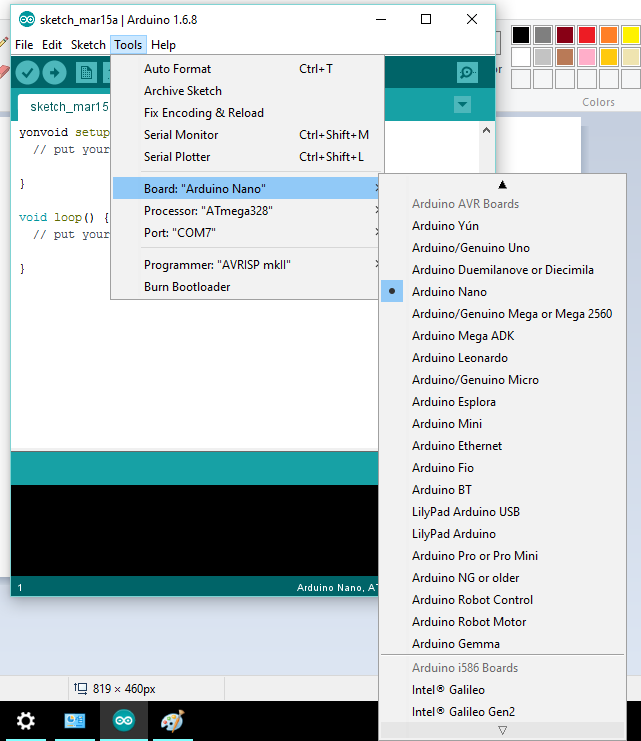Select the checked Arduino Nano board
The height and width of the screenshot is (741, 641).
tap(502, 292)
